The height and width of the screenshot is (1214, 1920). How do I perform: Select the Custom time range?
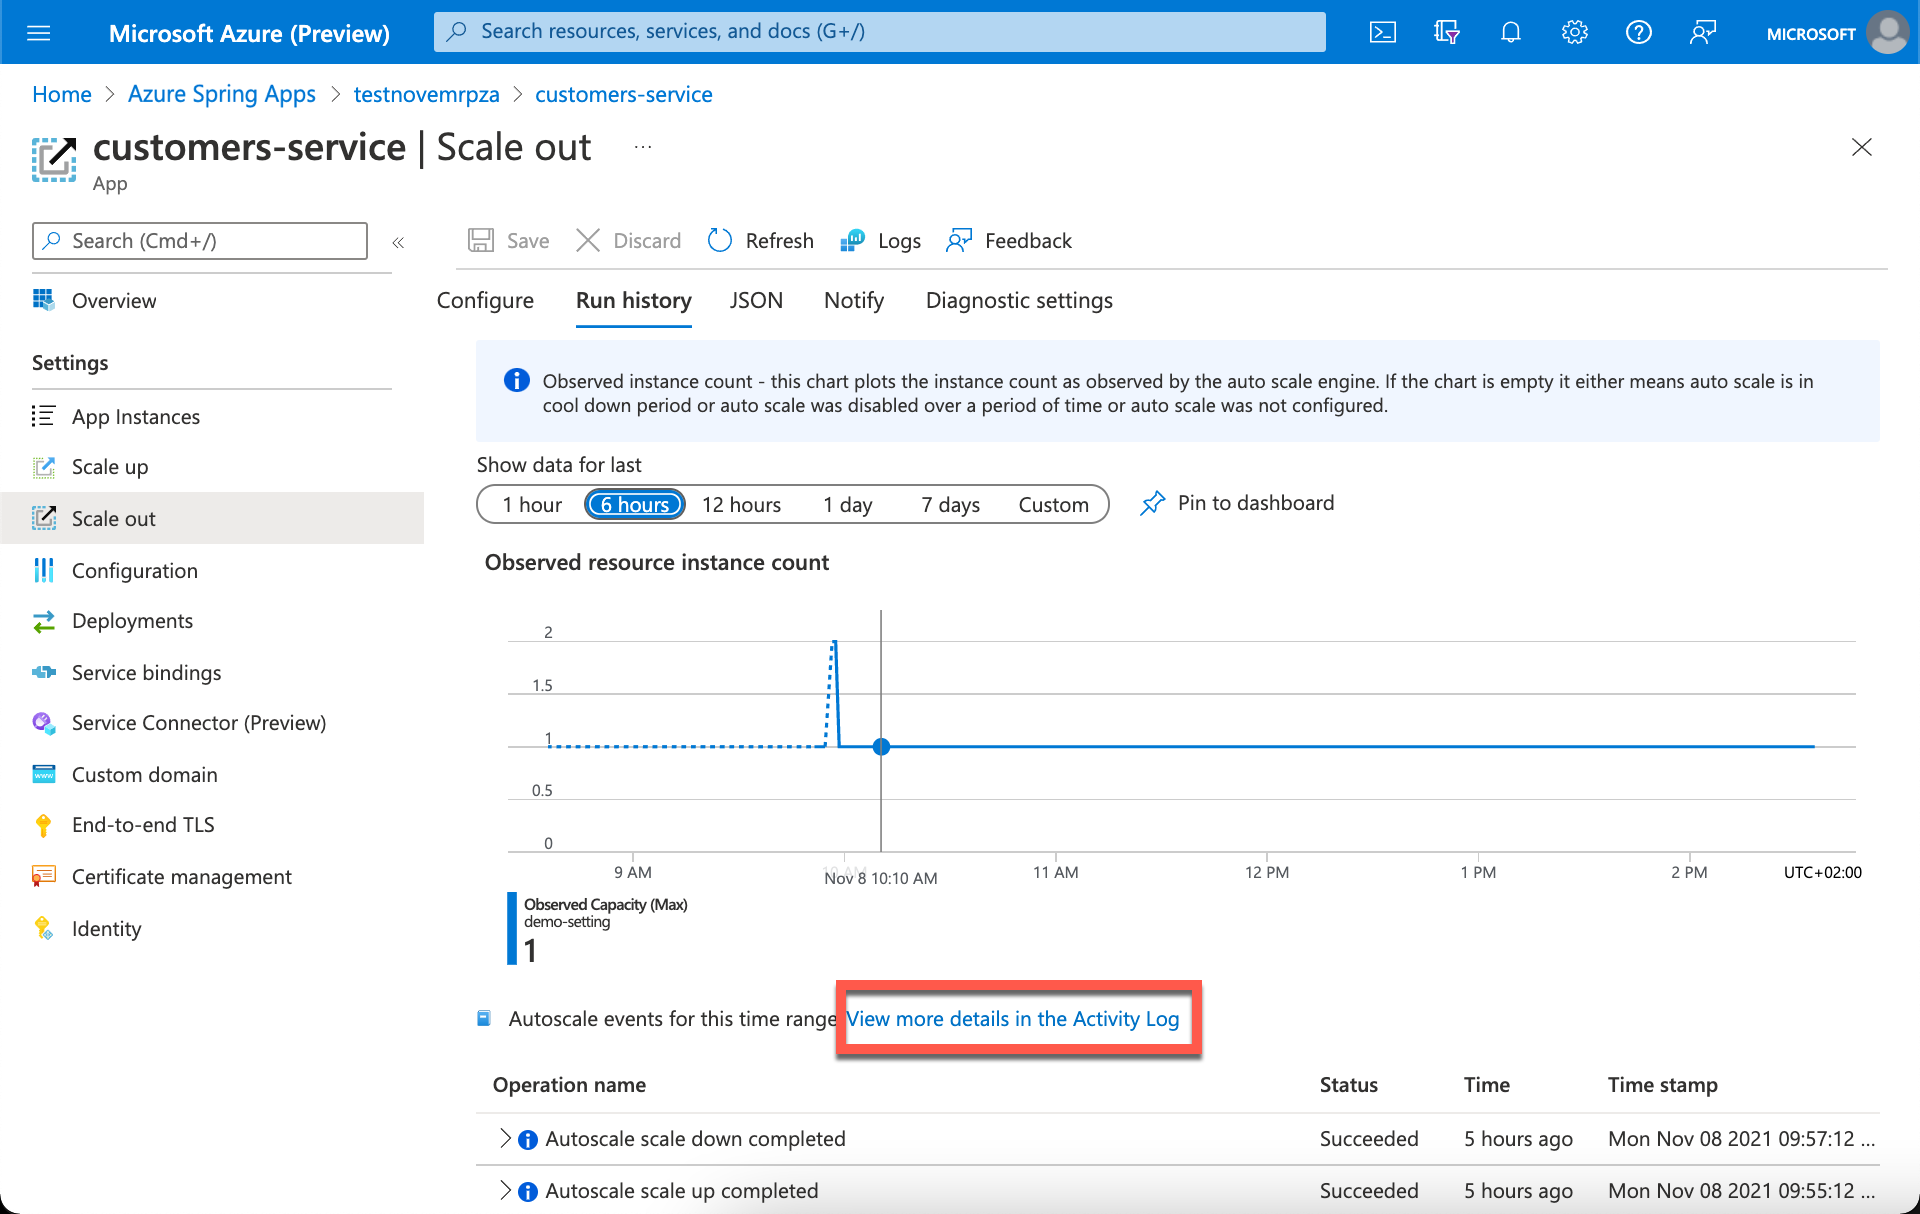tap(1054, 504)
